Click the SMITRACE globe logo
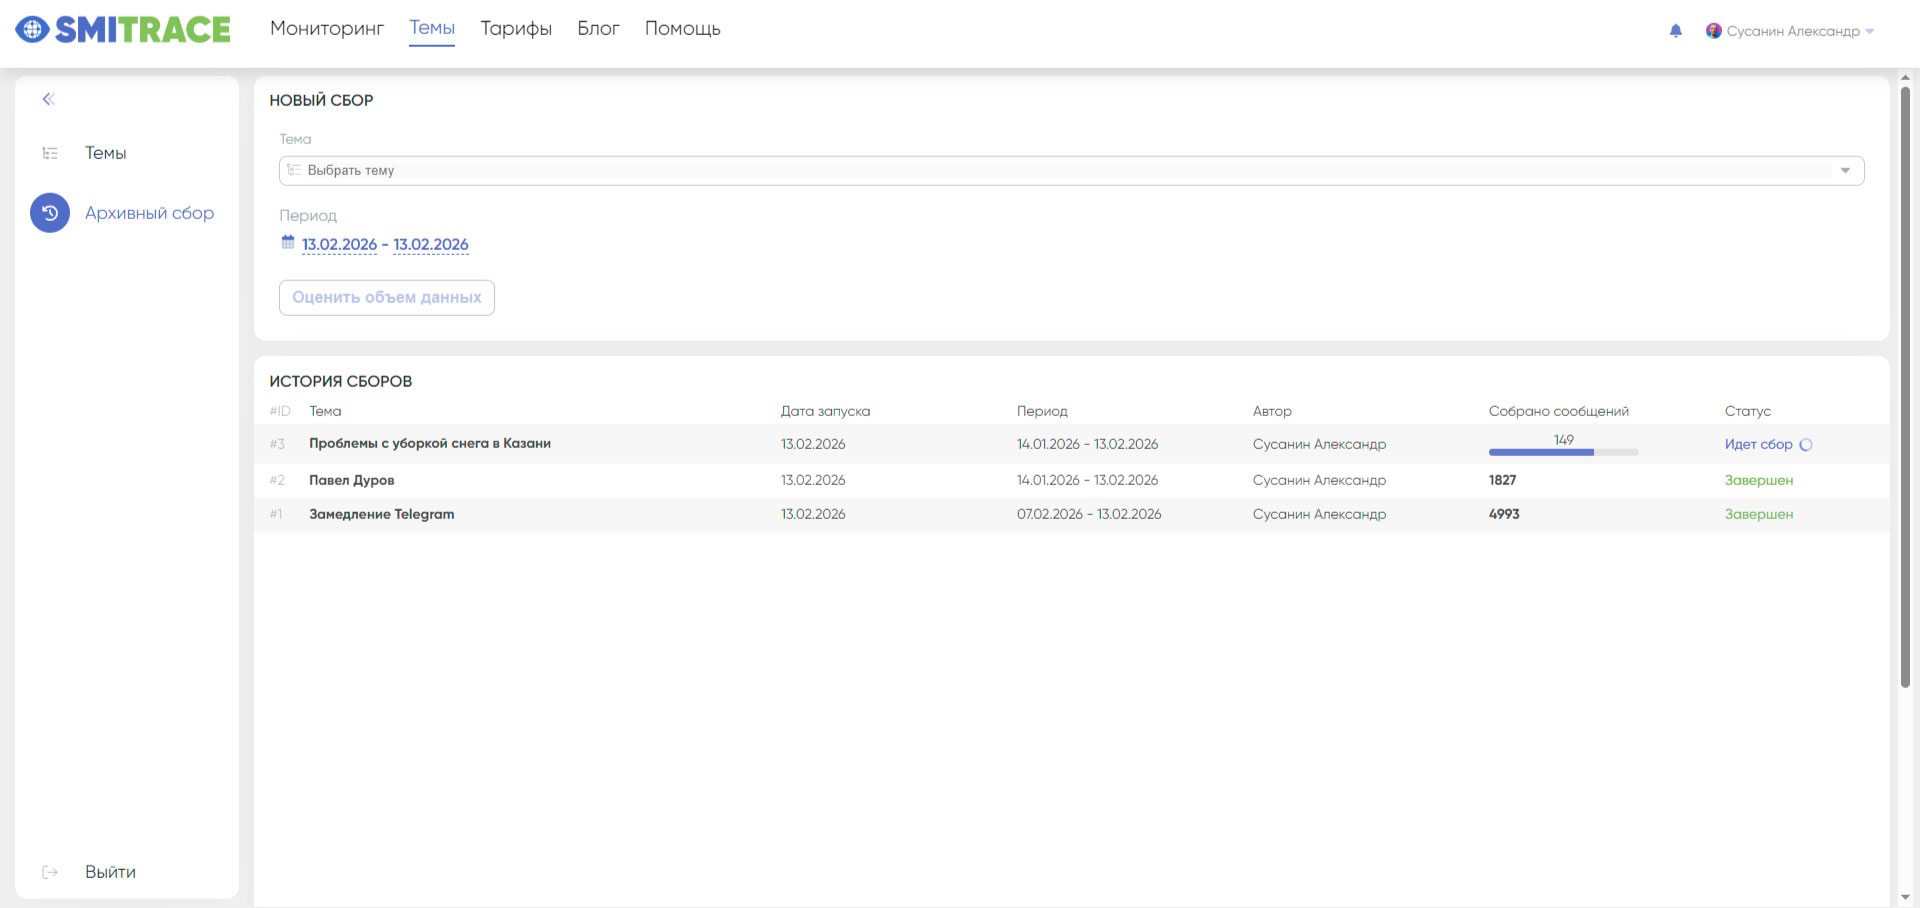The width and height of the screenshot is (1920, 908). (32, 30)
